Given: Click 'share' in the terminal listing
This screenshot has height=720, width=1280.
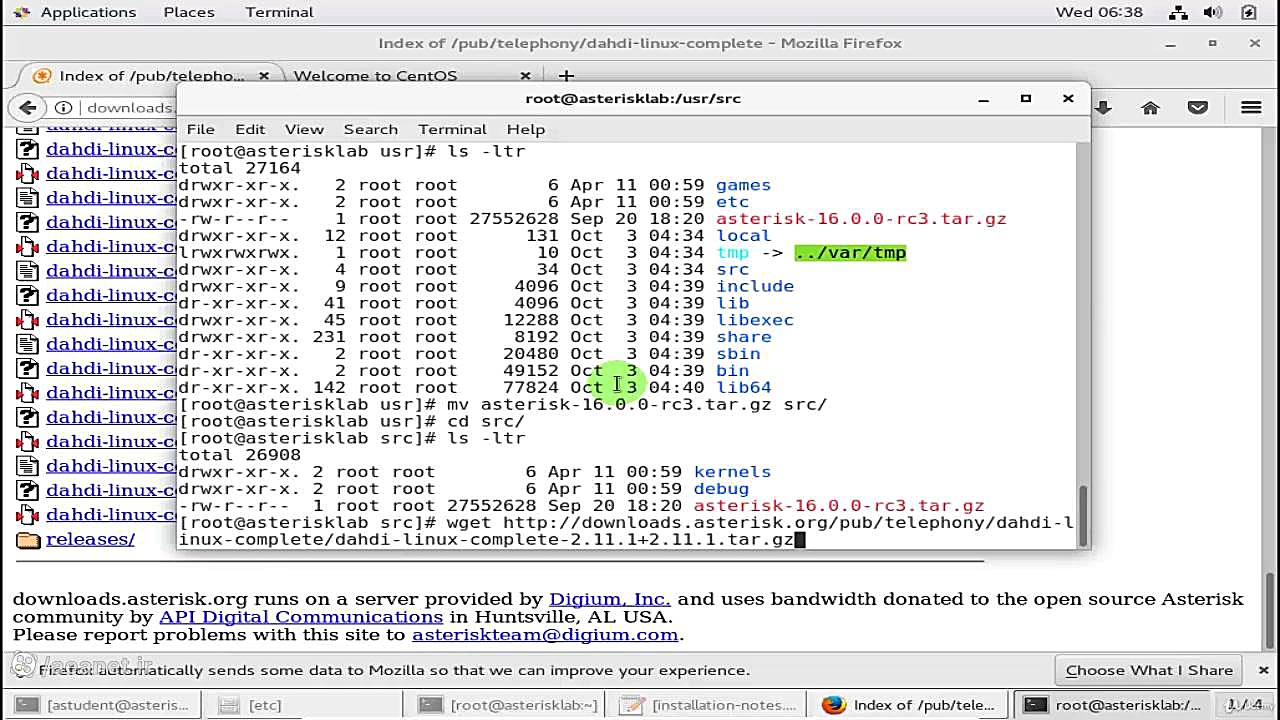Looking at the screenshot, I should point(743,337).
